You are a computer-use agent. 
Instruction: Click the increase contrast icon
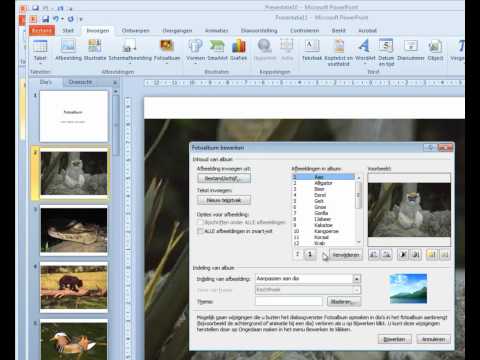(x=403, y=255)
